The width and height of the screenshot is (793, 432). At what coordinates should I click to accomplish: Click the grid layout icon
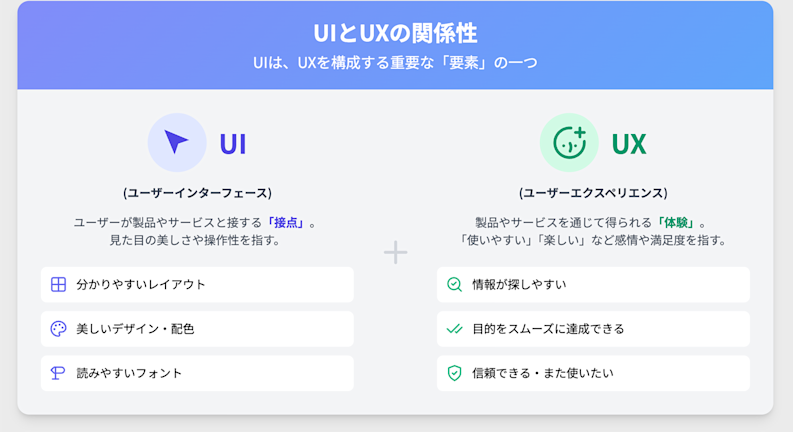[x=58, y=285]
